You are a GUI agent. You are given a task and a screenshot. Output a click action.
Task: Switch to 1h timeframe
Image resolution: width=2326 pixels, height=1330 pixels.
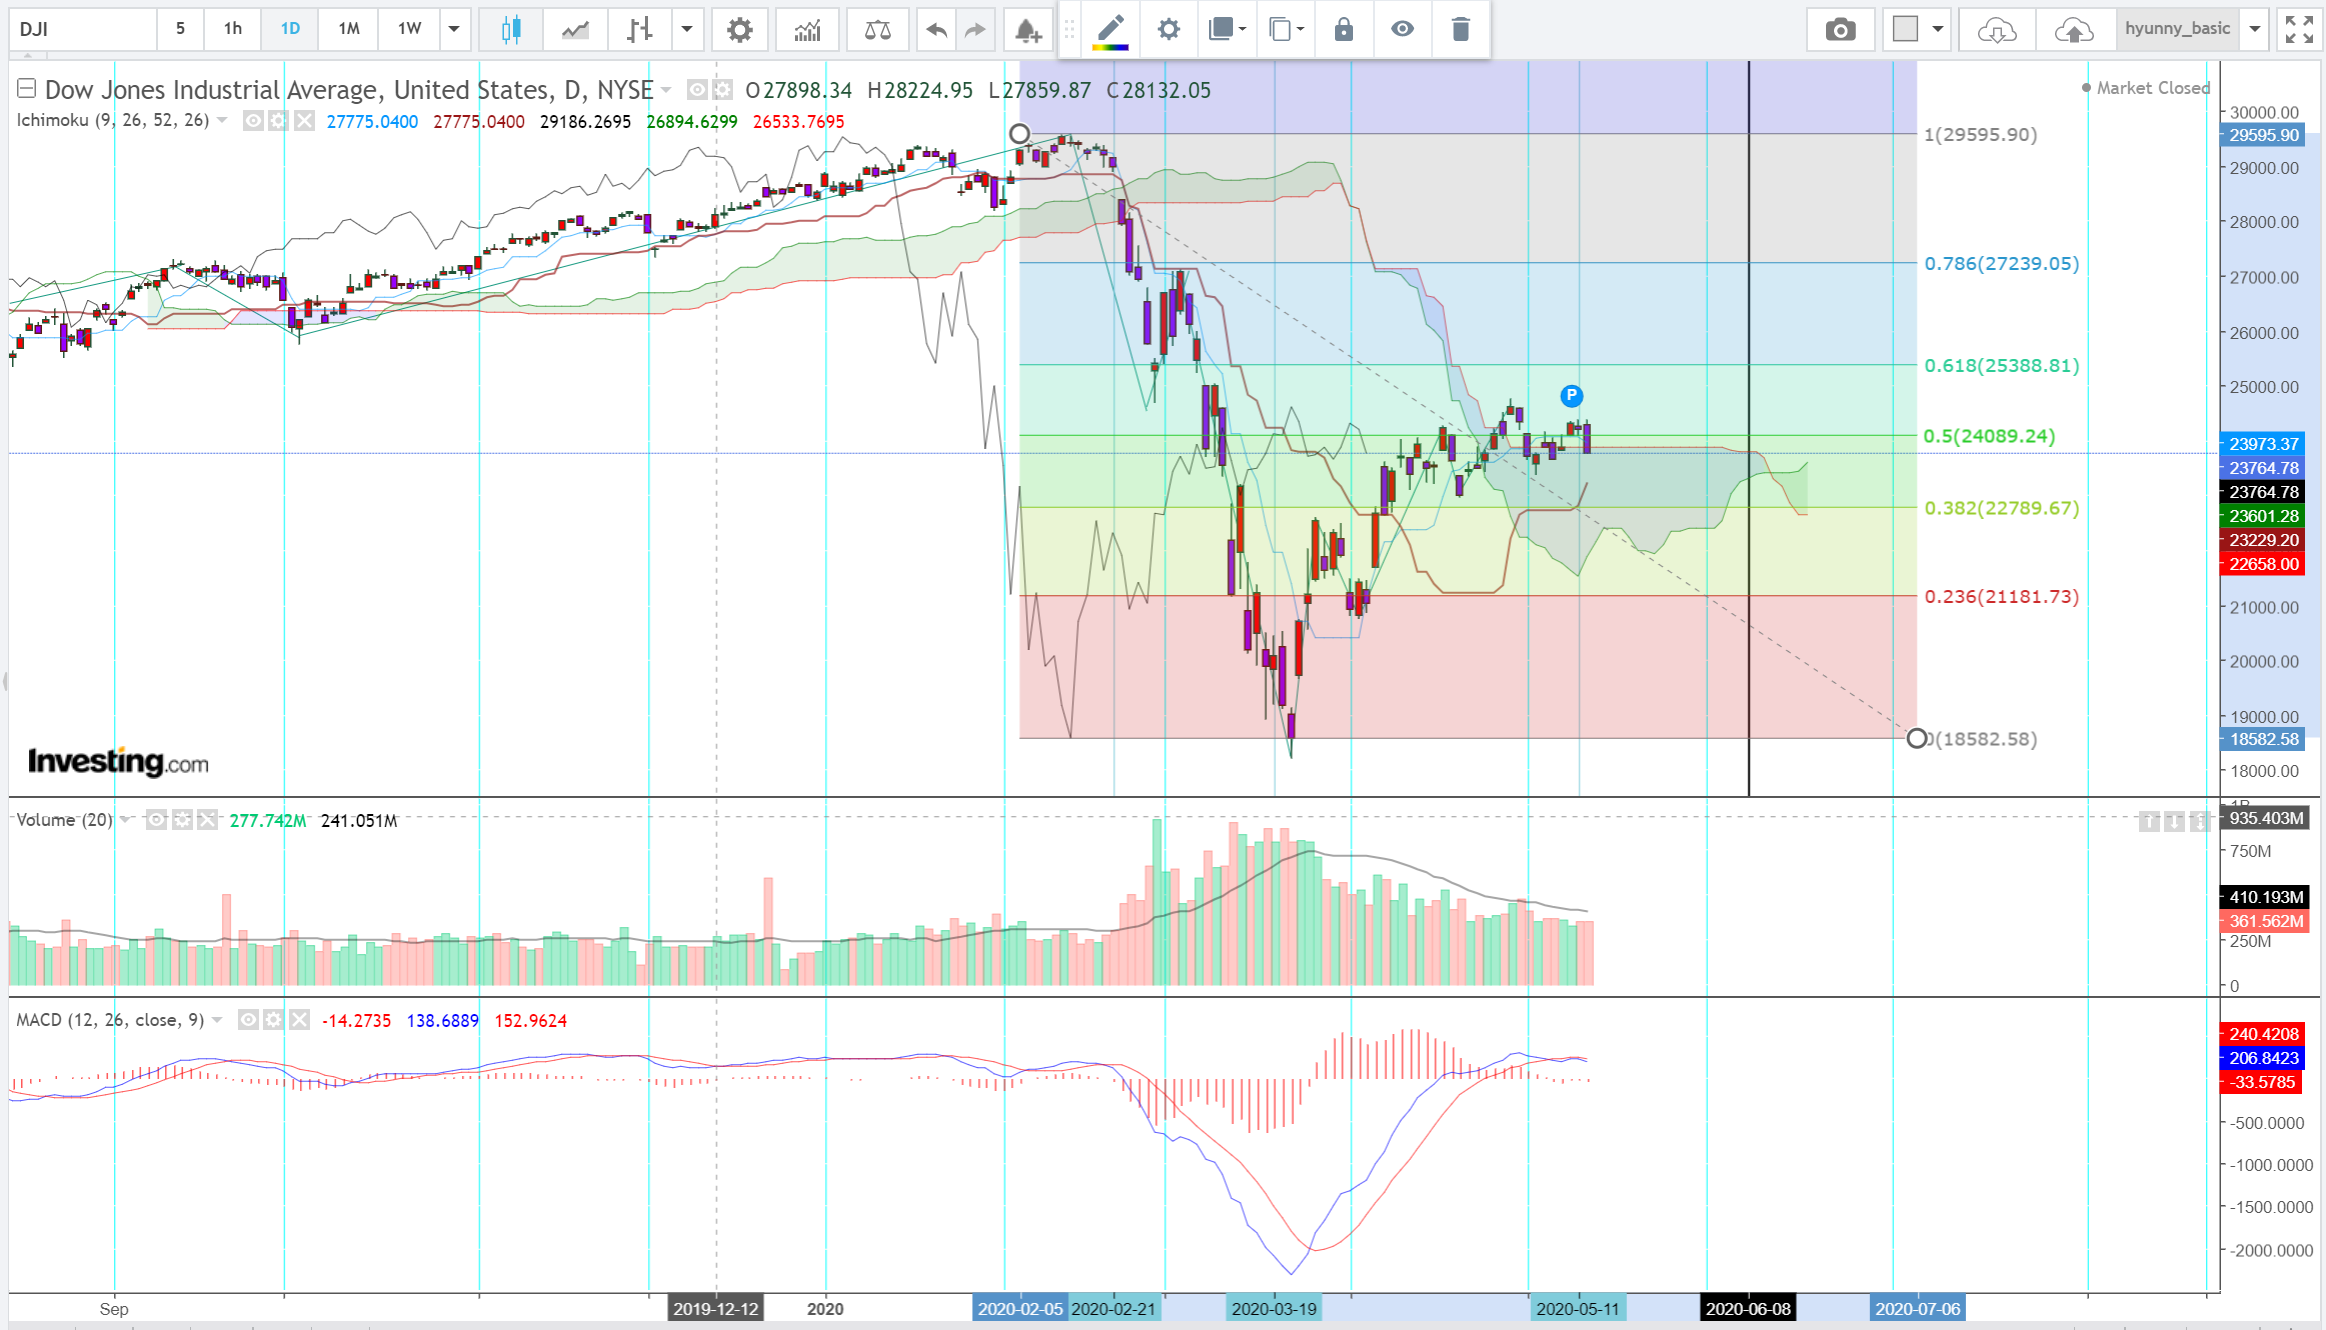click(233, 29)
